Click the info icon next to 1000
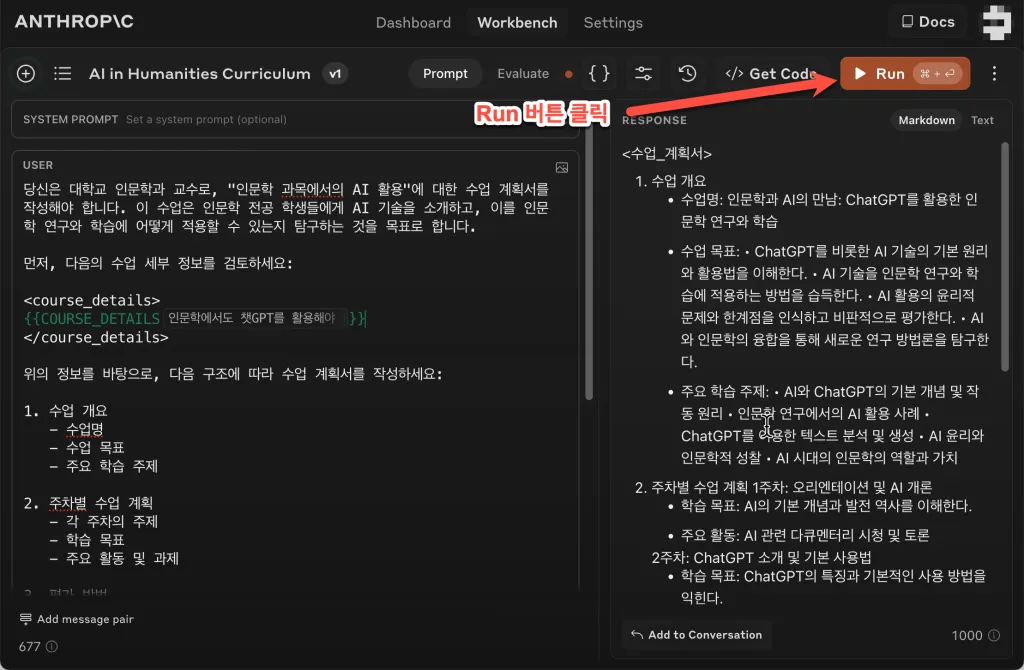 point(996,636)
